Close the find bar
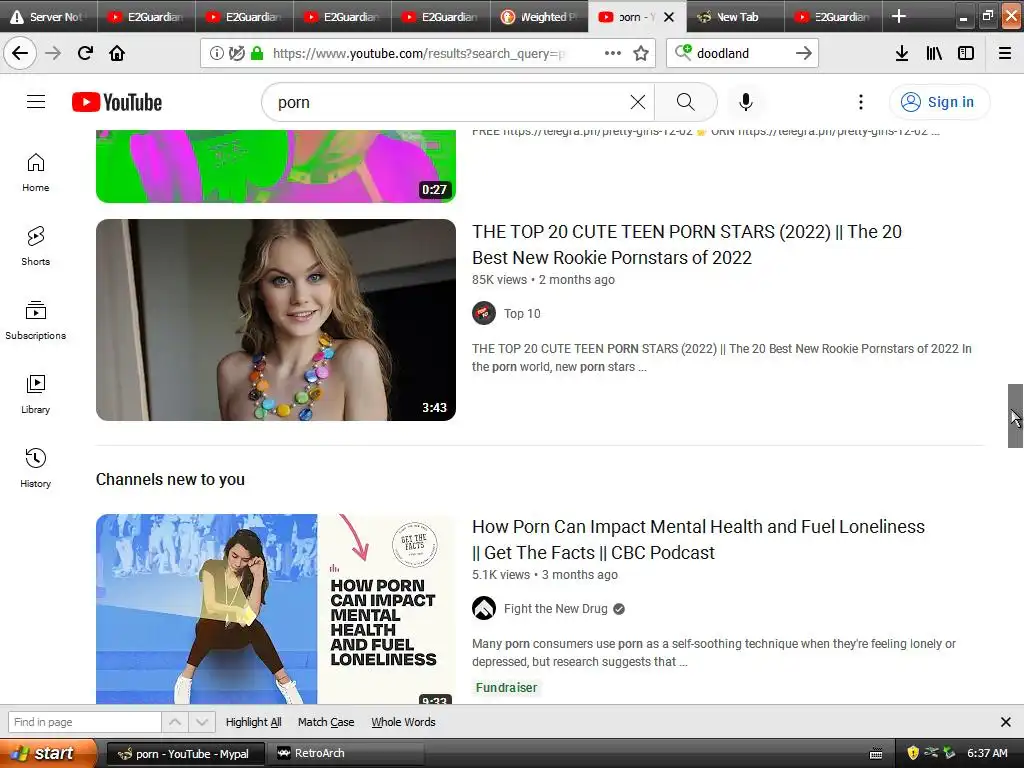Viewport: 1024px width, 768px height. click(x=1006, y=722)
